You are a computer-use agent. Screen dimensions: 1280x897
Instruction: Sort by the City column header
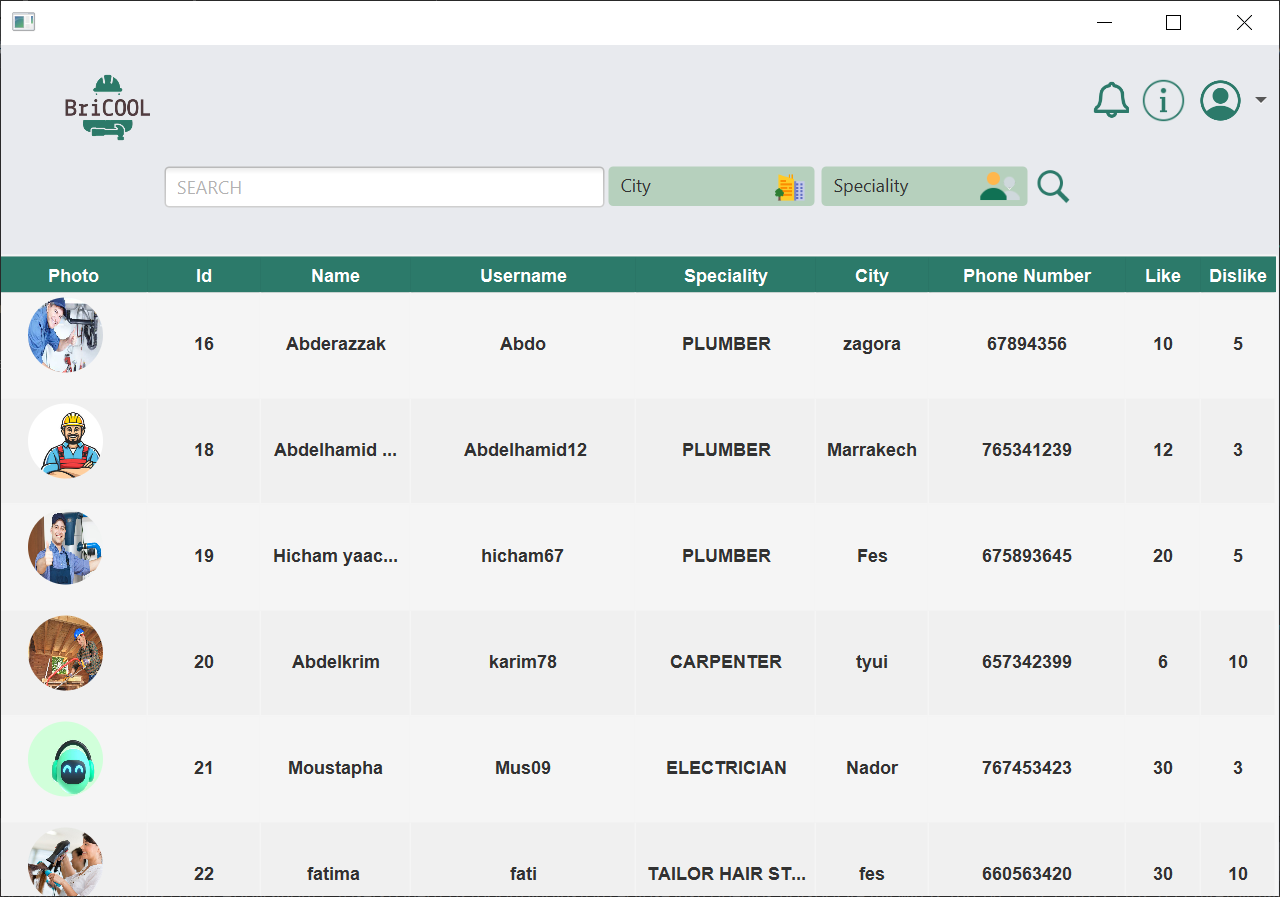coord(872,276)
